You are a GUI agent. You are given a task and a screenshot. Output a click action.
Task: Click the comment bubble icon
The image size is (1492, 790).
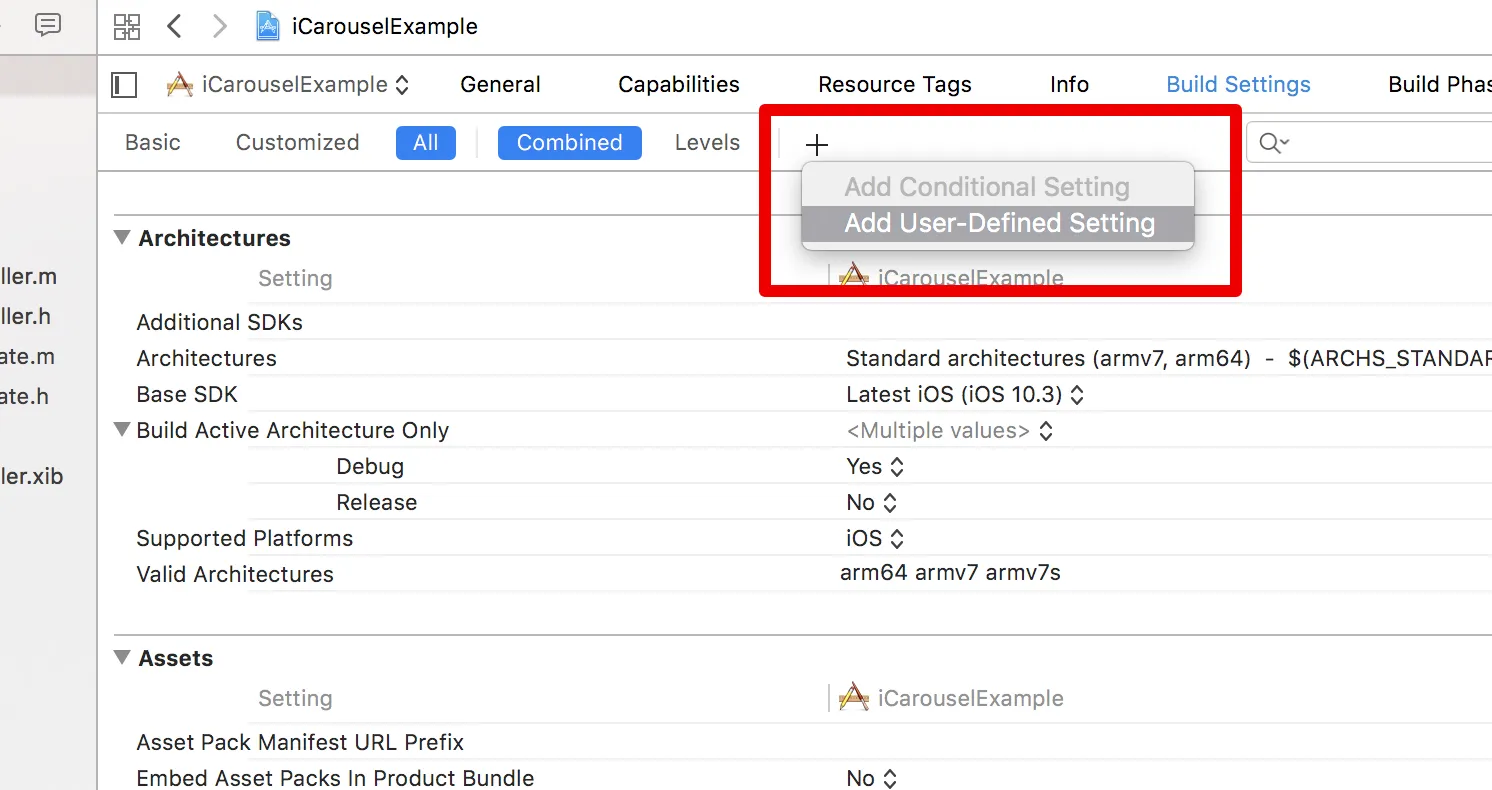tap(47, 25)
